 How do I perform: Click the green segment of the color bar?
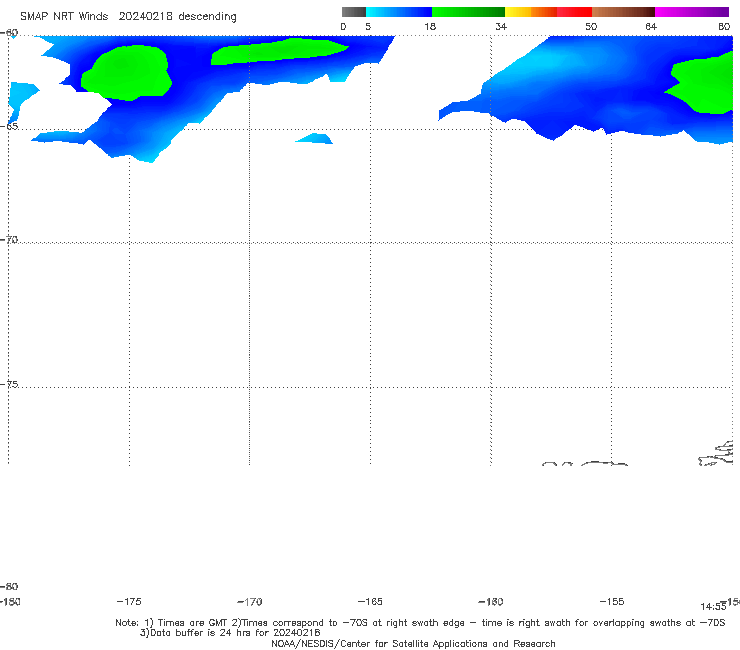[468, 12]
